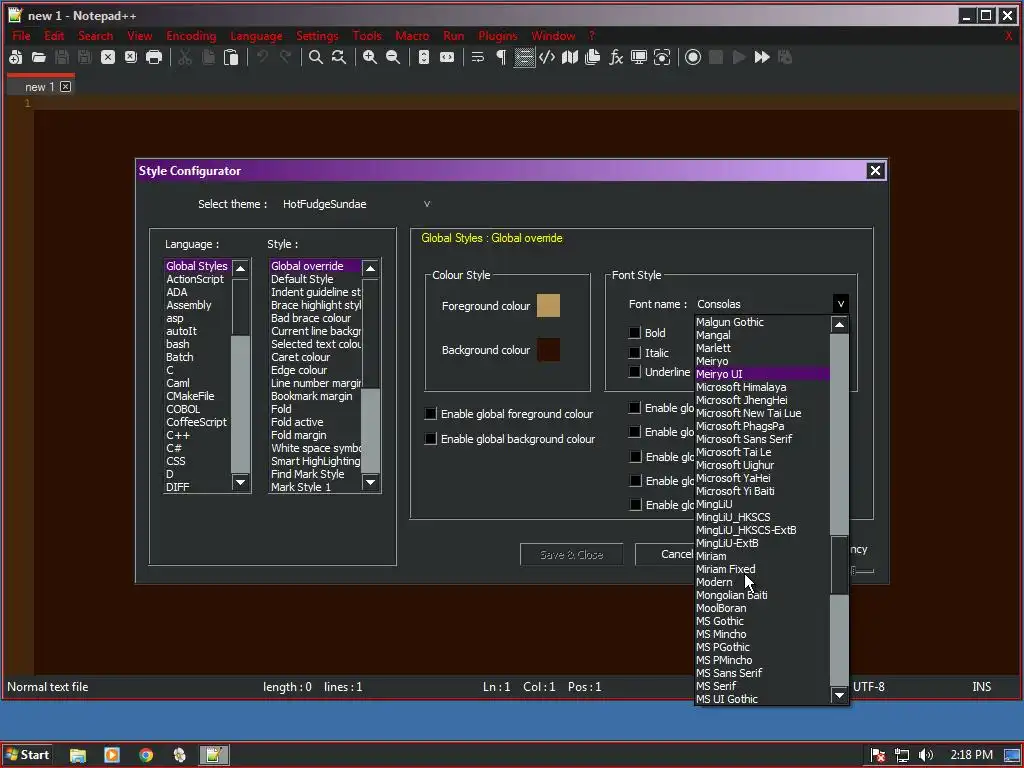Click the Notepad++ taskbar icon
The height and width of the screenshot is (768, 1024).
pyautogui.click(x=214, y=755)
